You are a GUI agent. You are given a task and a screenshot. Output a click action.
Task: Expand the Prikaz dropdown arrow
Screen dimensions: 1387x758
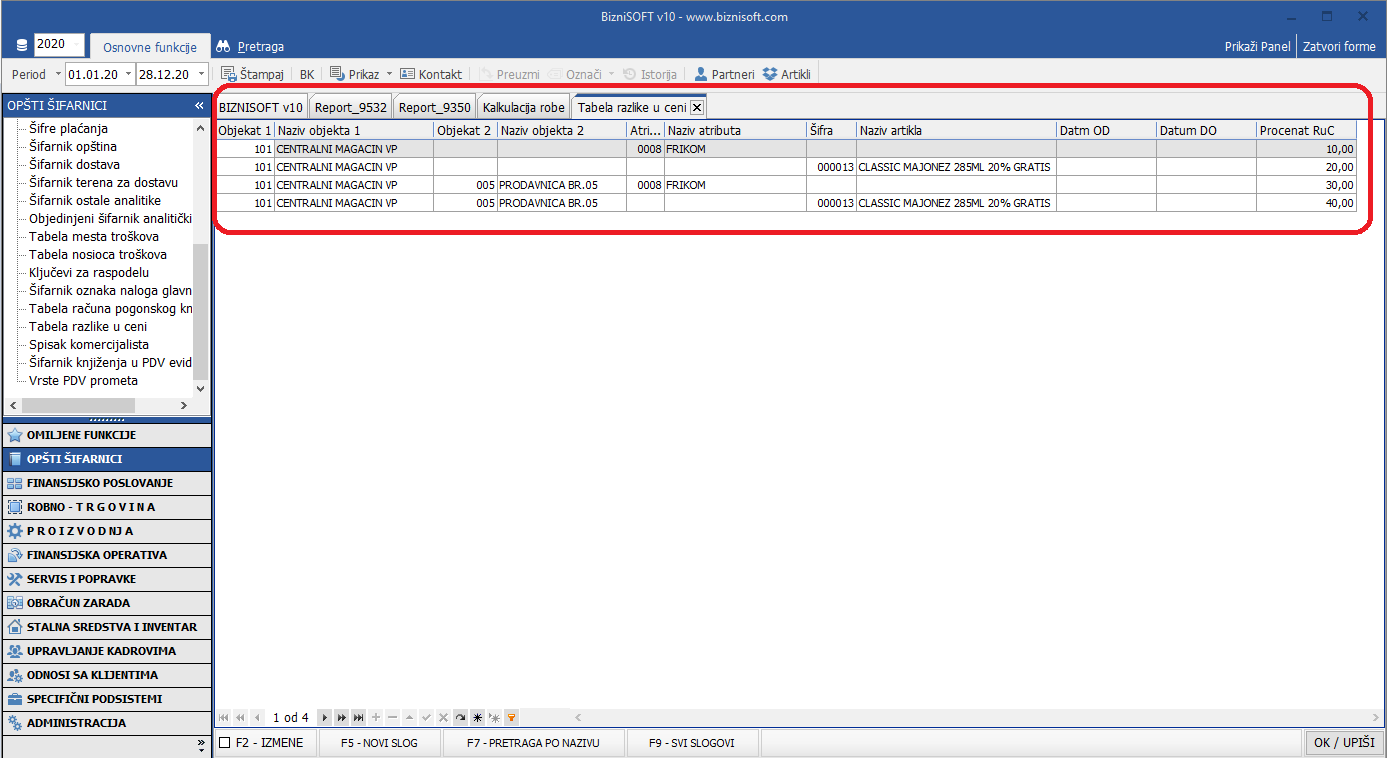tap(389, 74)
